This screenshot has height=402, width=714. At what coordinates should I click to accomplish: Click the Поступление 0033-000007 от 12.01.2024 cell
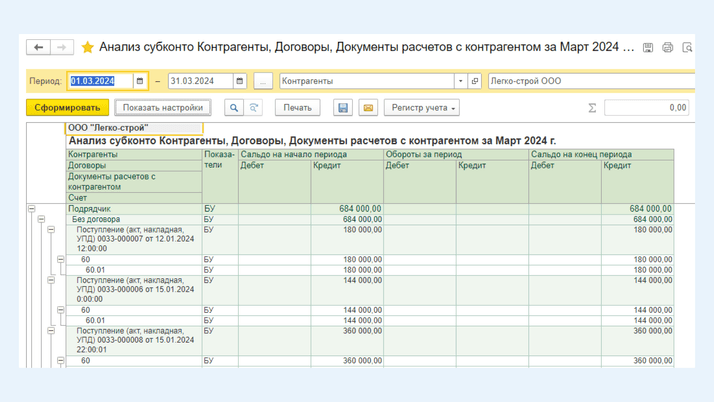pyautogui.click(x=135, y=239)
